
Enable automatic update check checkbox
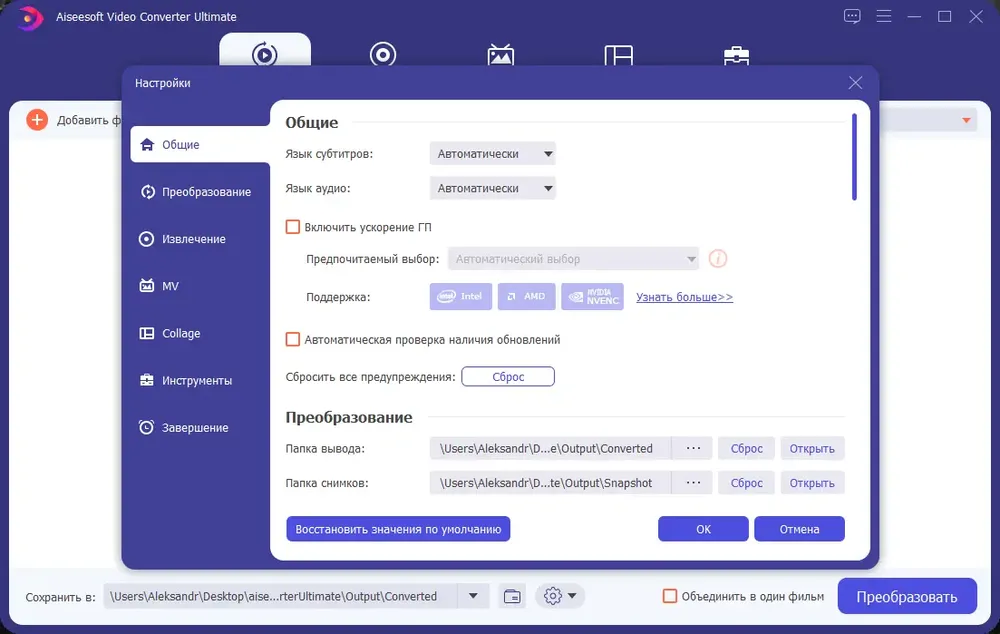293,339
